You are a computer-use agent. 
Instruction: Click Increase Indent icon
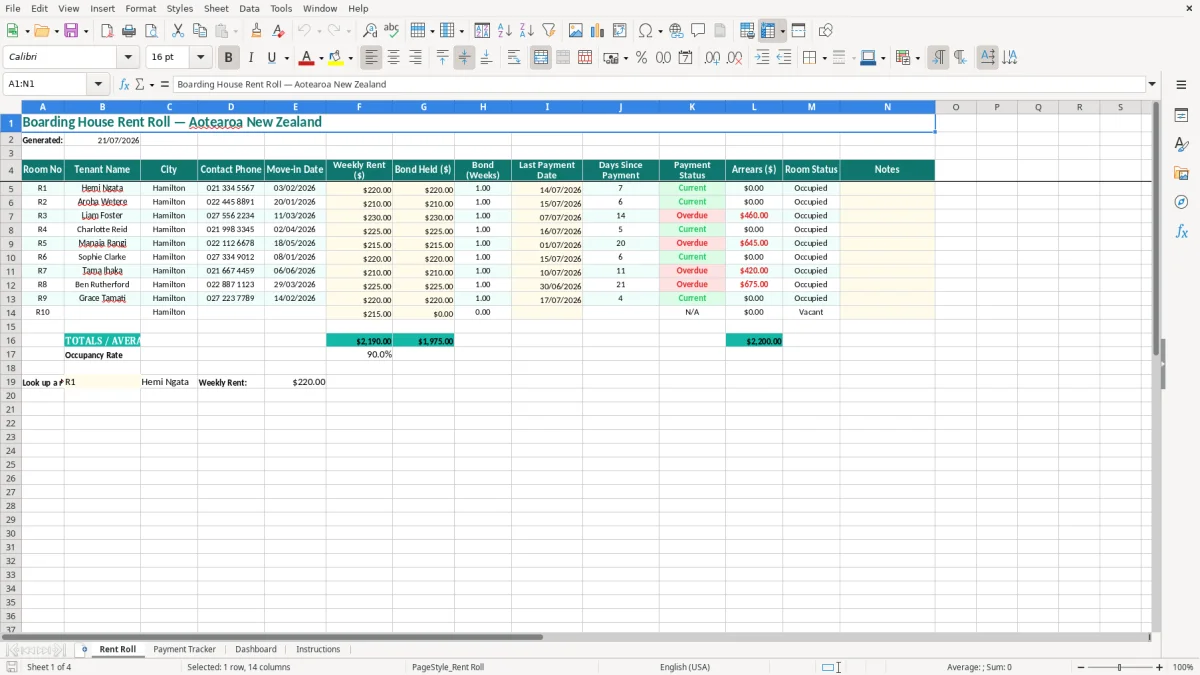(762, 58)
